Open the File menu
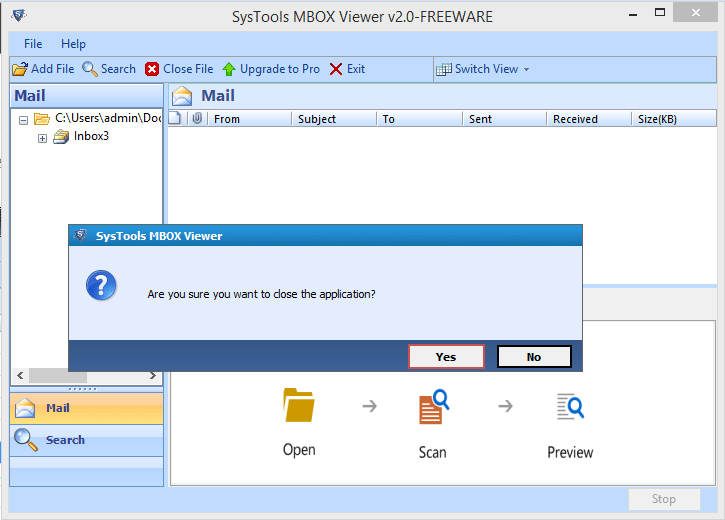The width and height of the screenshot is (725, 520). pyautogui.click(x=33, y=44)
